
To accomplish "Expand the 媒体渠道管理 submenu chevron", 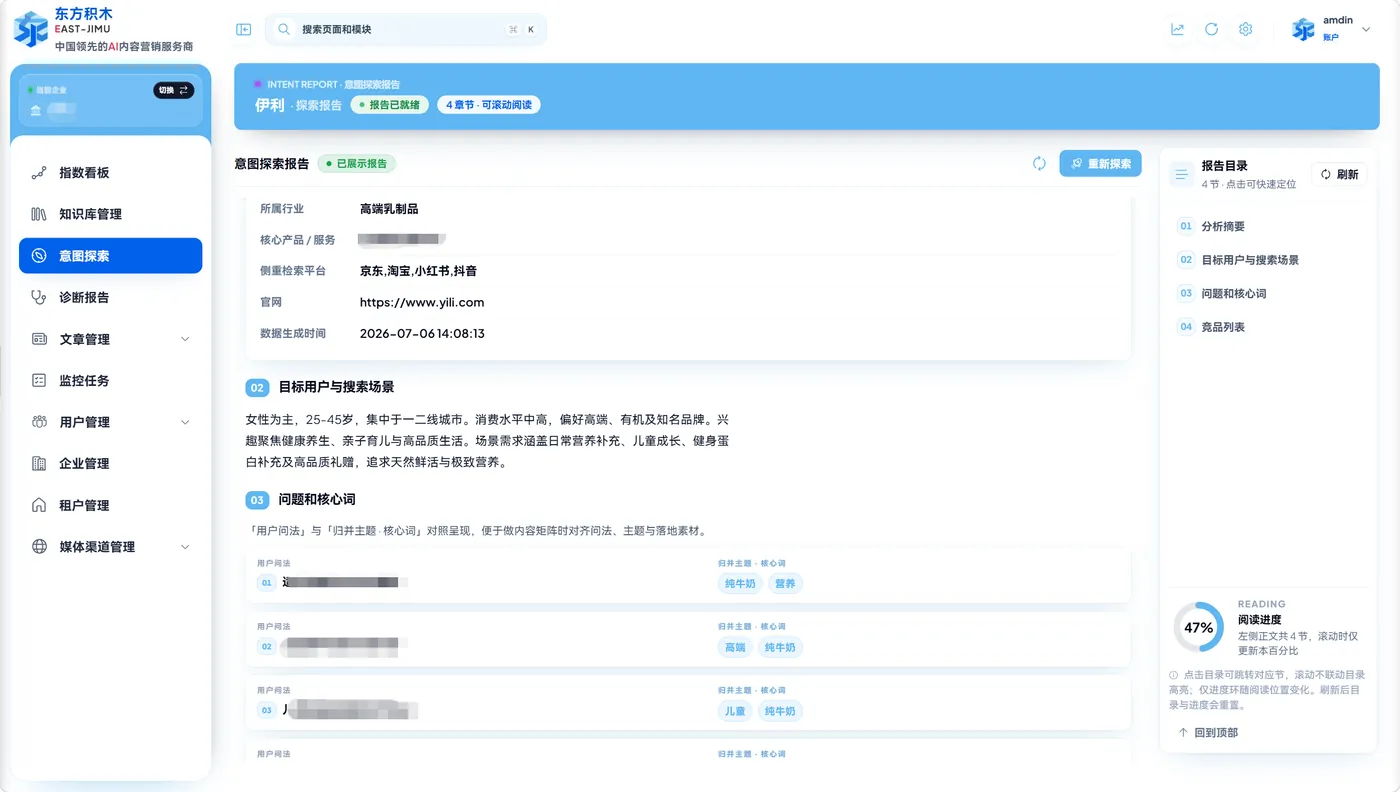I will pyautogui.click(x=185, y=547).
